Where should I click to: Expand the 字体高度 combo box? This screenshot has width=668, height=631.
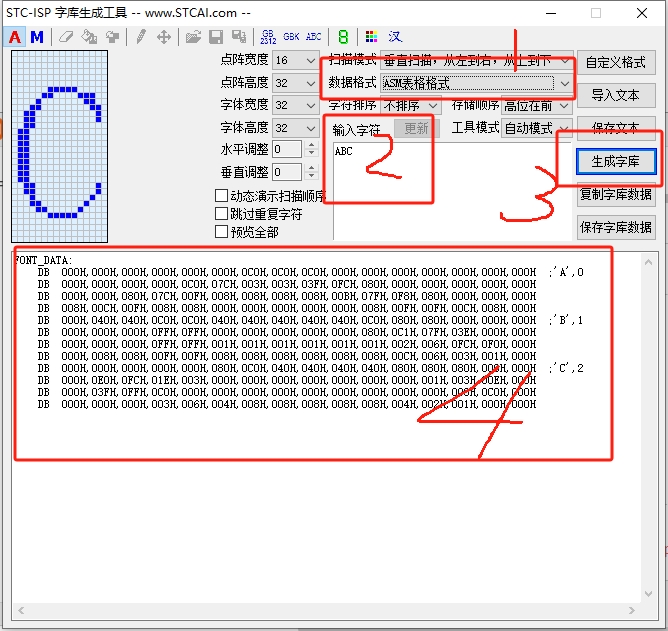296,128
